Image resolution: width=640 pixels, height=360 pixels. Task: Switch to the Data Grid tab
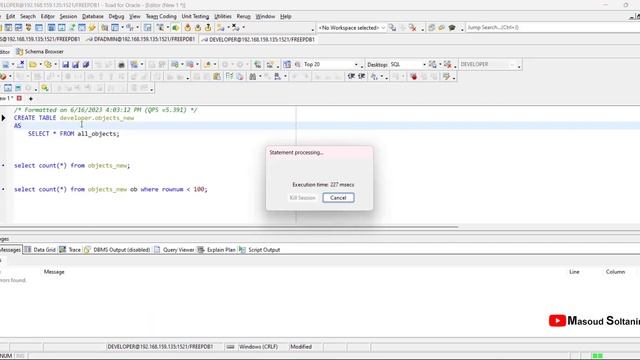[40, 250]
